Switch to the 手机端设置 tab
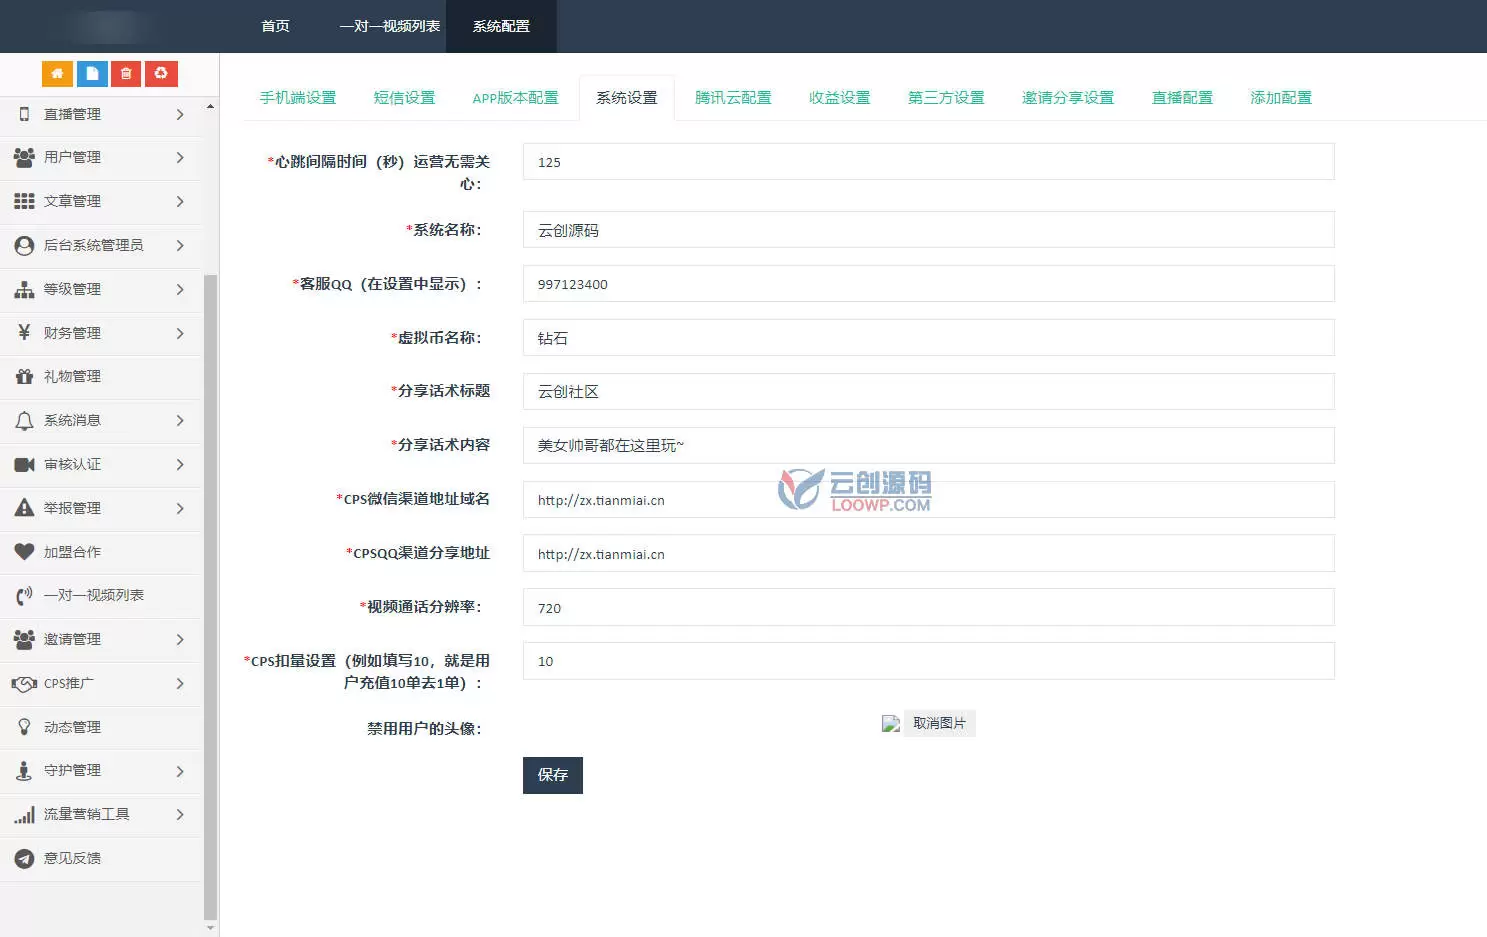The height and width of the screenshot is (937, 1487). click(298, 97)
